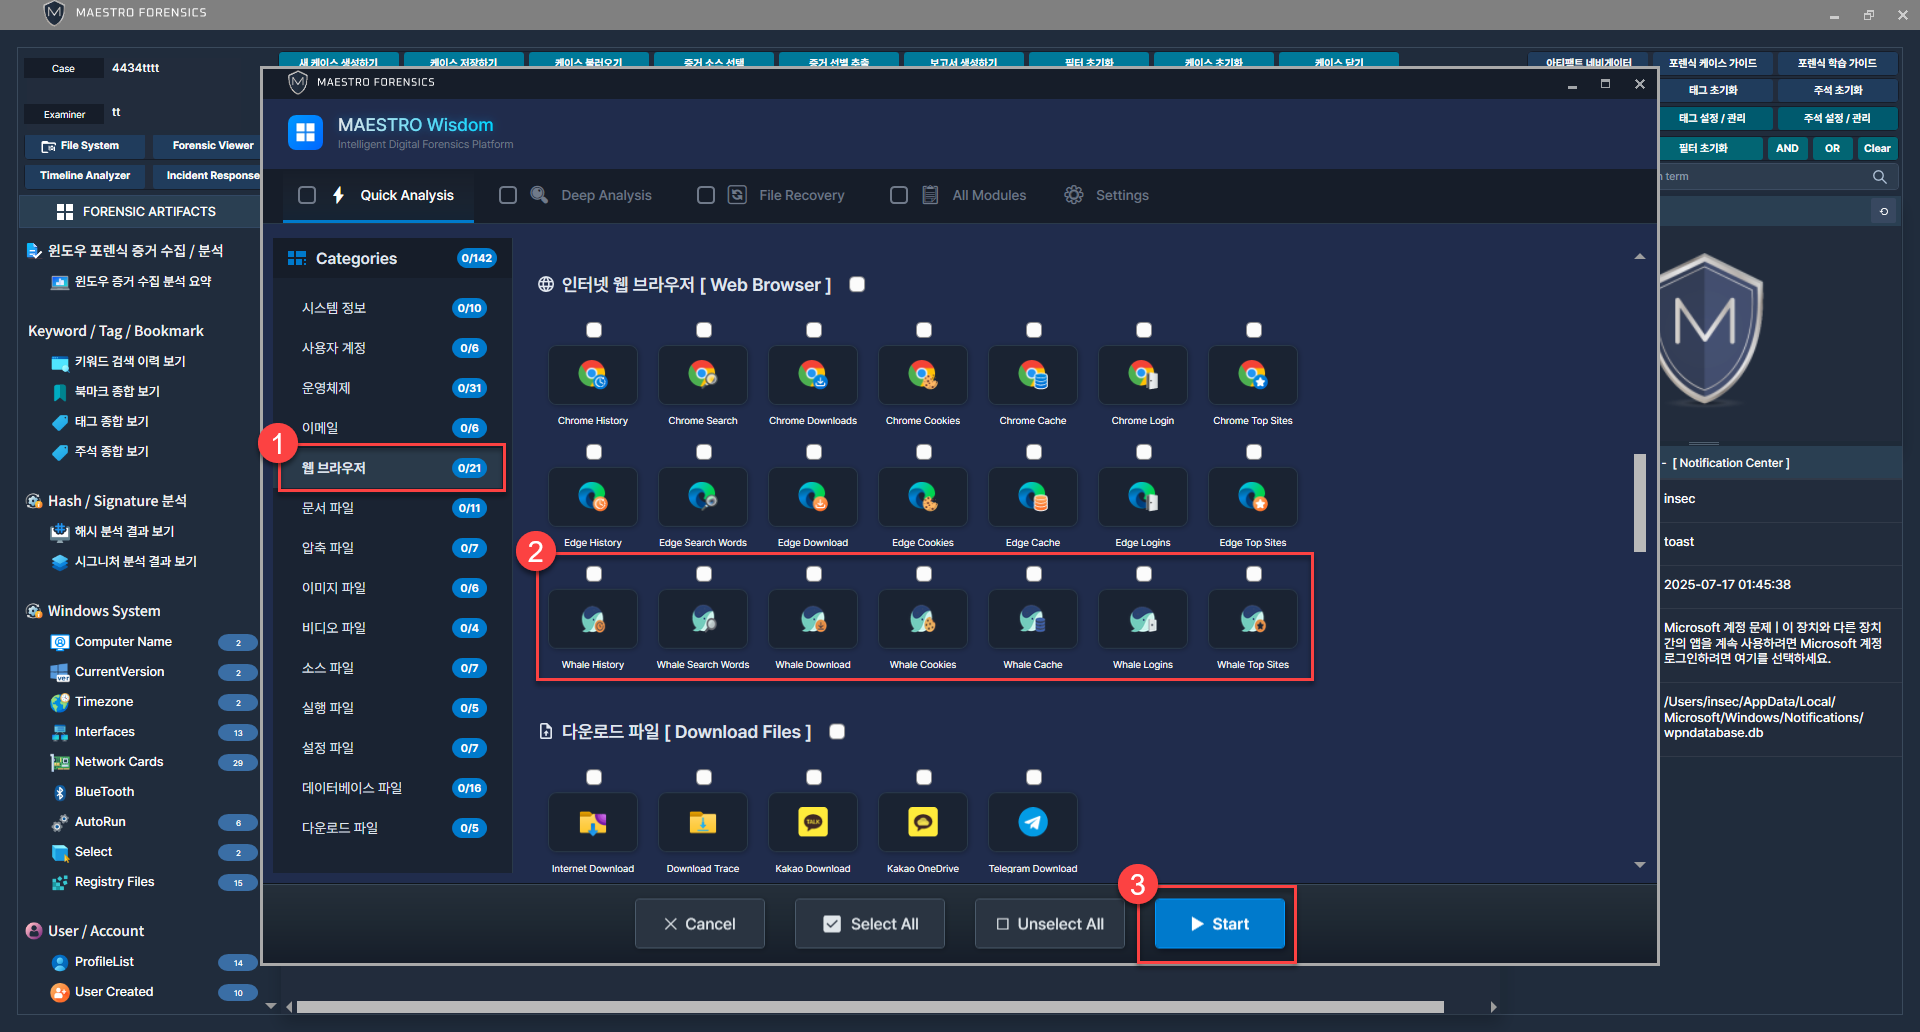Select the Edge Cookies icon

click(922, 498)
